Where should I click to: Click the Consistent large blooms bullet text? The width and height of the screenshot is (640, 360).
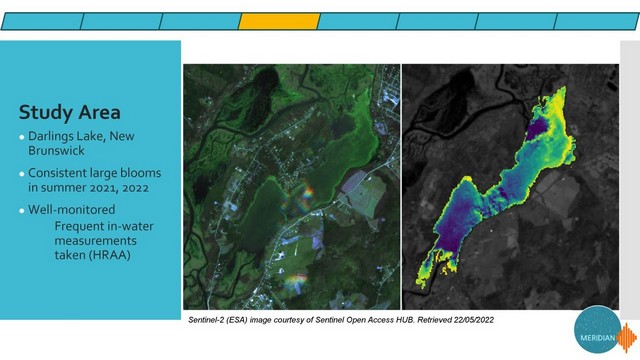pyautogui.click(x=94, y=180)
